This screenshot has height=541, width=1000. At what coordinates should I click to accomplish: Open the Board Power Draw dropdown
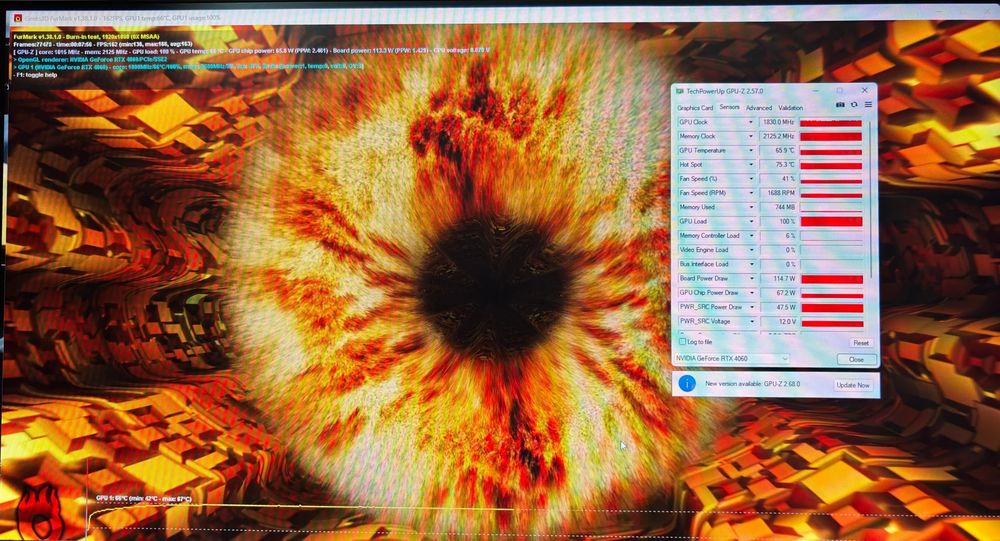[x=751, y=278]
